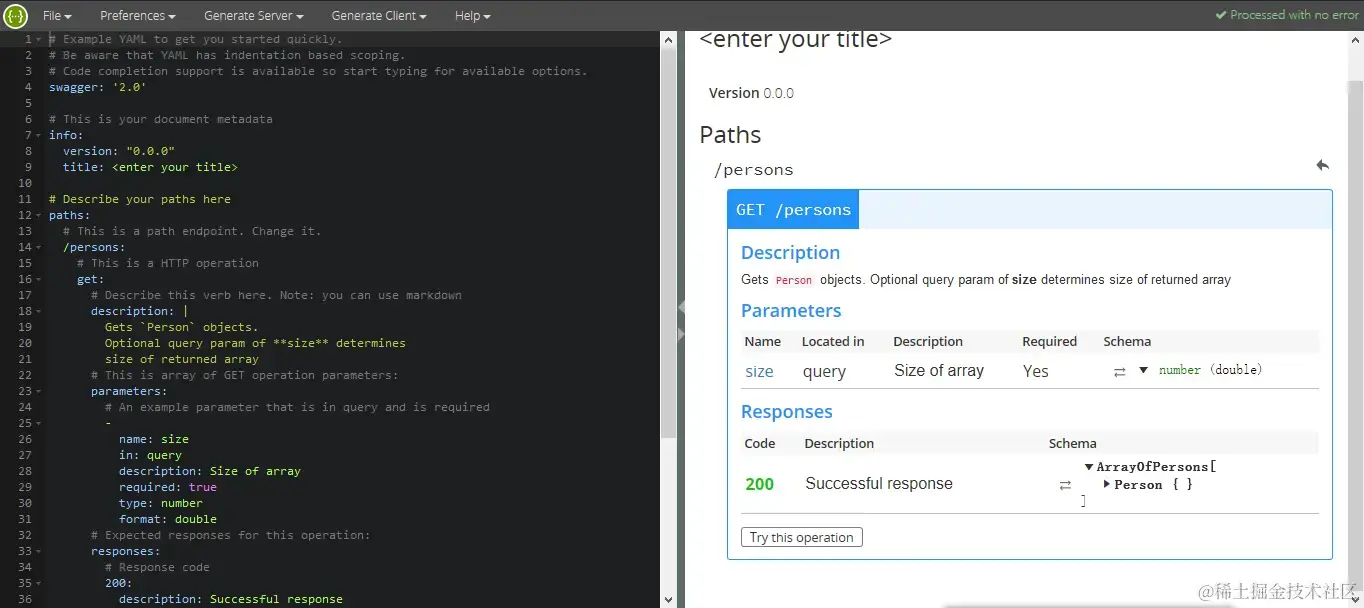Click the query cell in parameters table

pyautogui.click(x=824, y=371)
